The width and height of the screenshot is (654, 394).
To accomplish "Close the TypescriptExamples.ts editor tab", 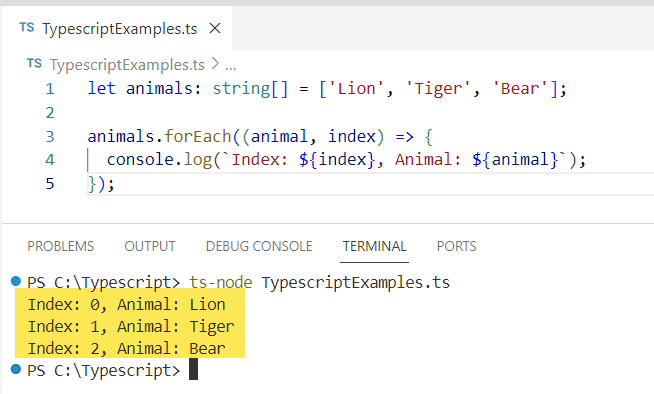I will pos(215,28).
